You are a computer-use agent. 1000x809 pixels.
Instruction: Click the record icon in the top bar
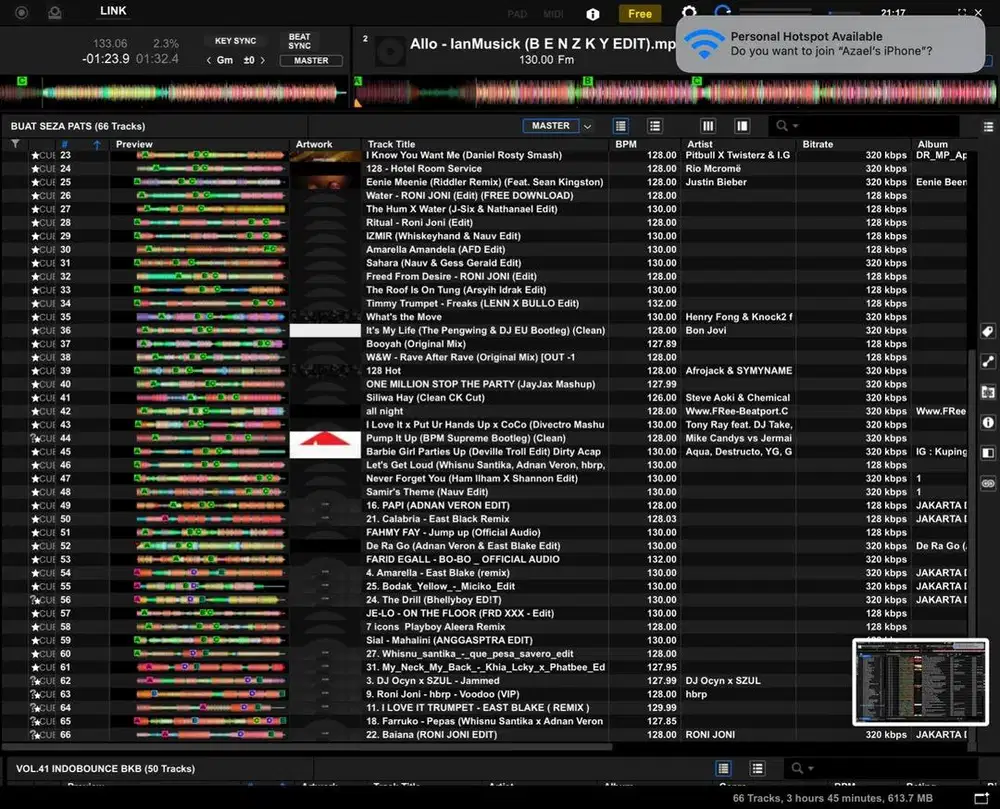tap(21, 12)
